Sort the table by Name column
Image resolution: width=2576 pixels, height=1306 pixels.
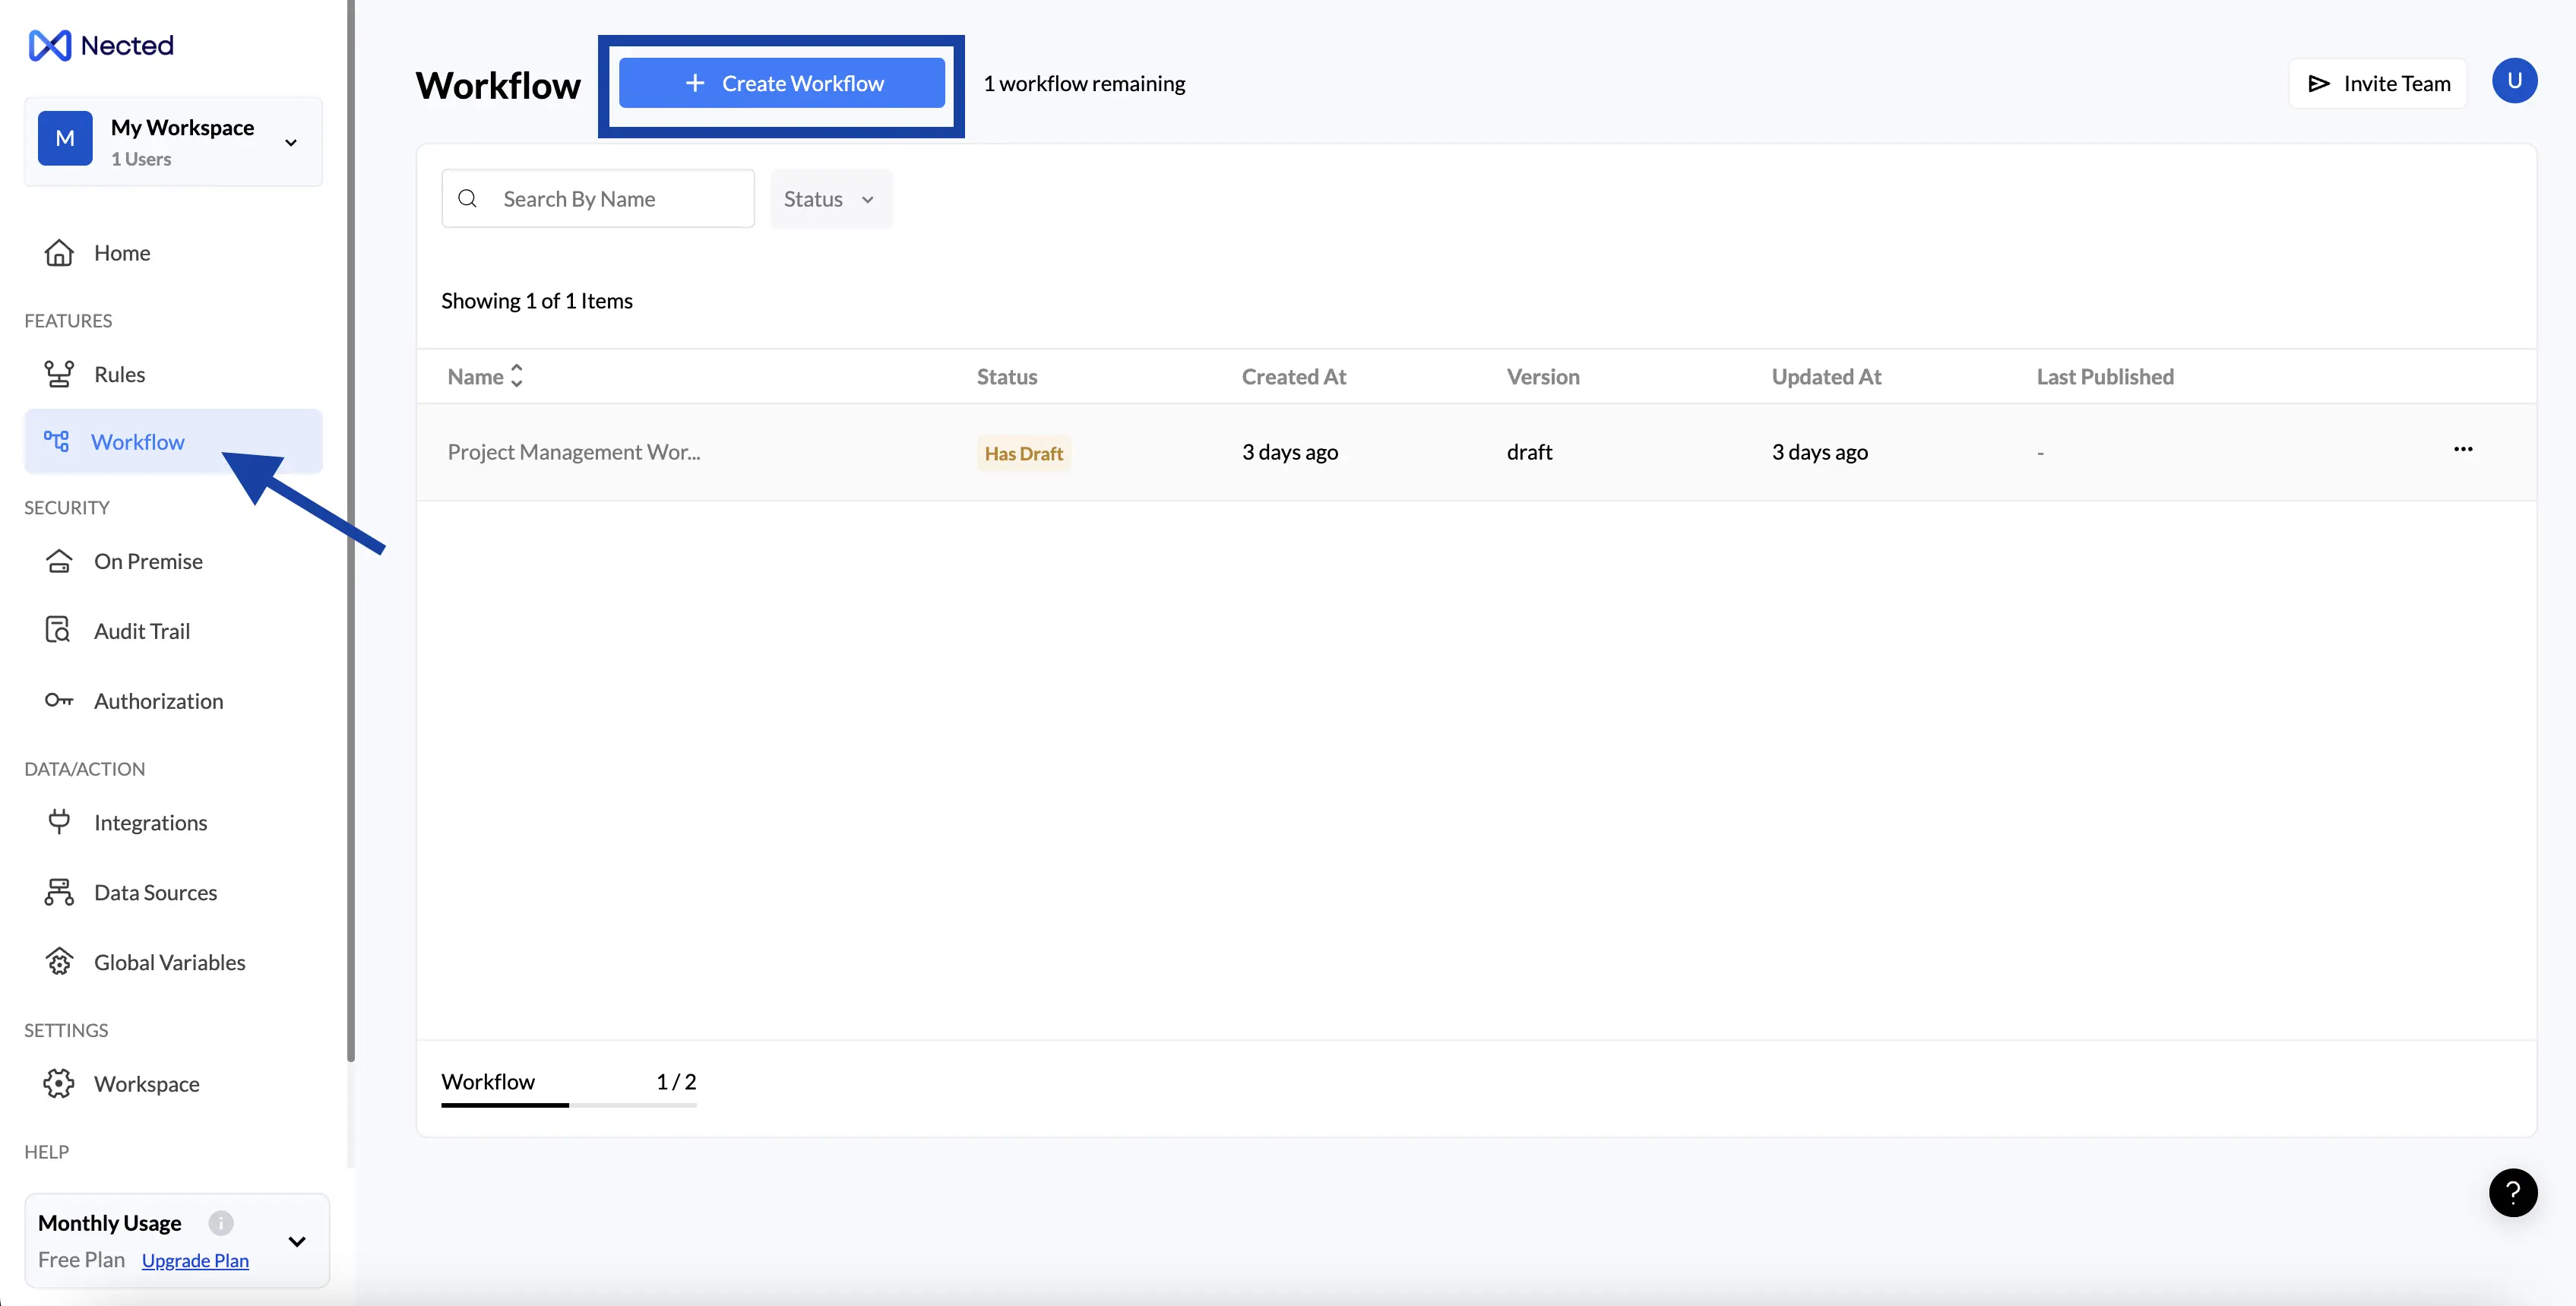click(516, 376)
